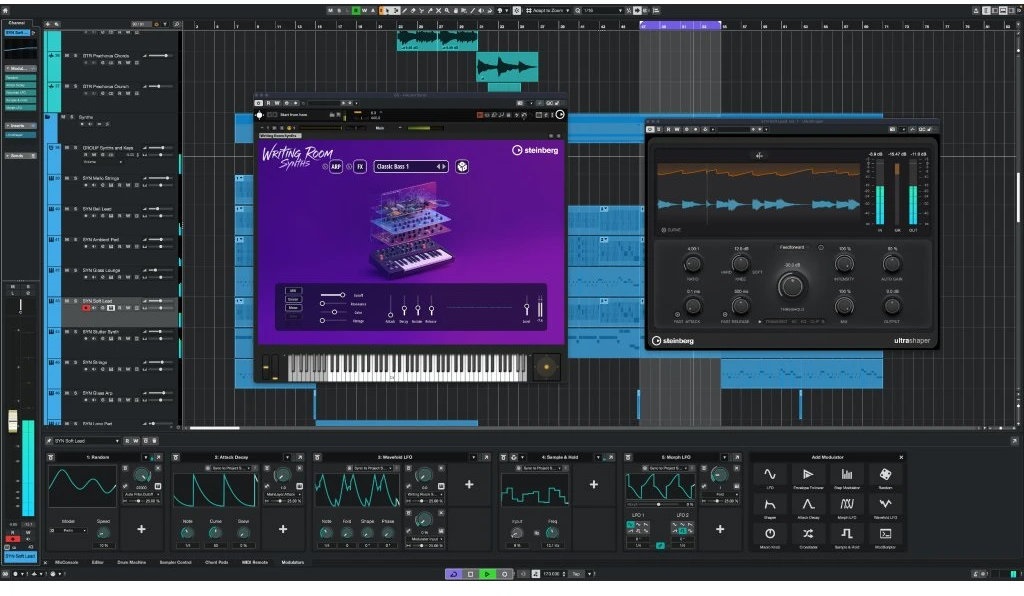Screen dimensions: 1024x596
Task: Click the plus to add target in Random modulator
Action: point(141,529)
